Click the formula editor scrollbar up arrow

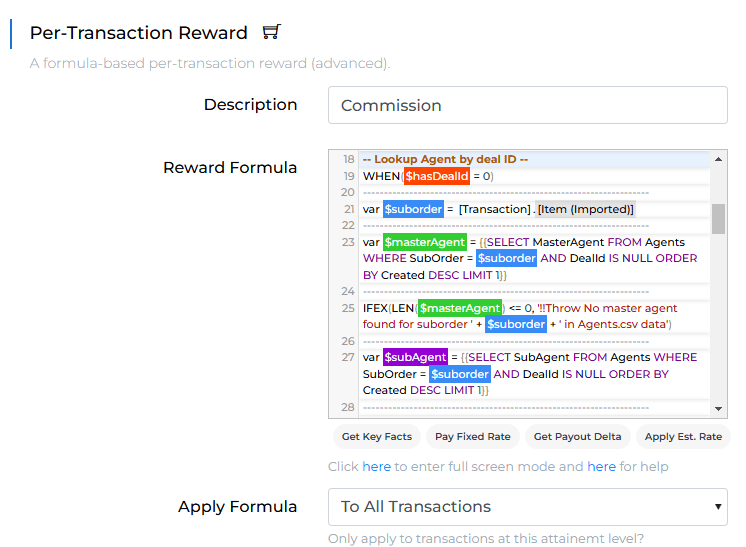(x=719, y=159)
